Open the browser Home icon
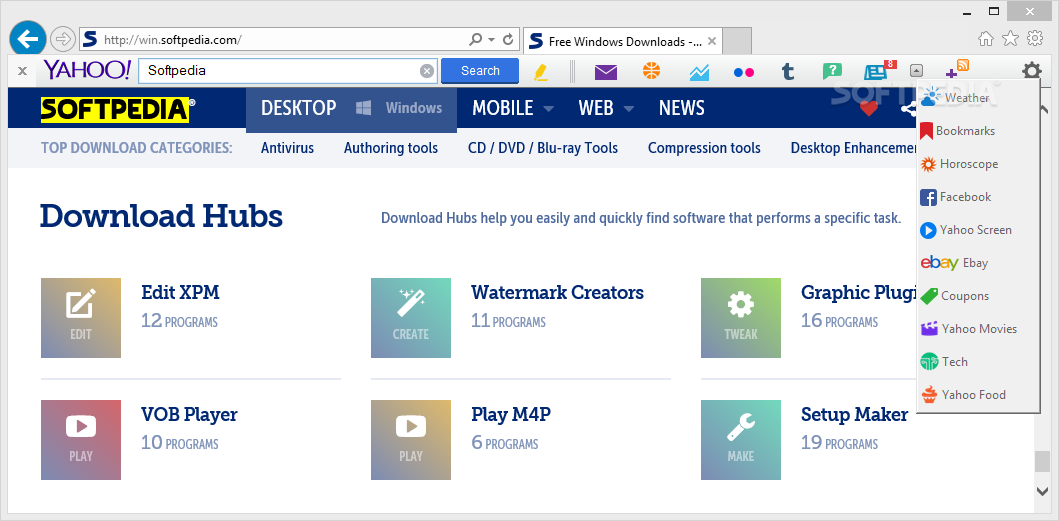 click(986, 39)
